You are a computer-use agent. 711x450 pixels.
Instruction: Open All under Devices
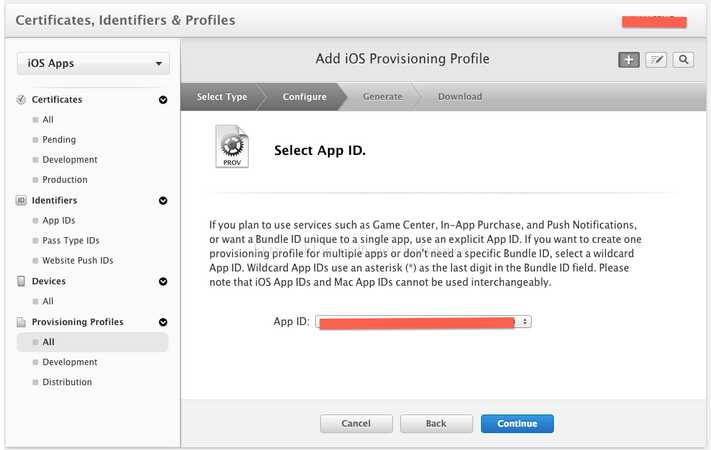click(x=48, y=301)
